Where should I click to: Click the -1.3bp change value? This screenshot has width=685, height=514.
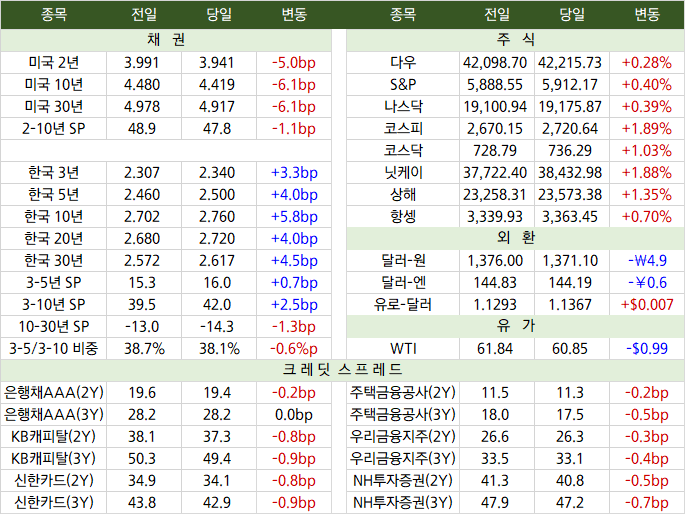(294, 327)
